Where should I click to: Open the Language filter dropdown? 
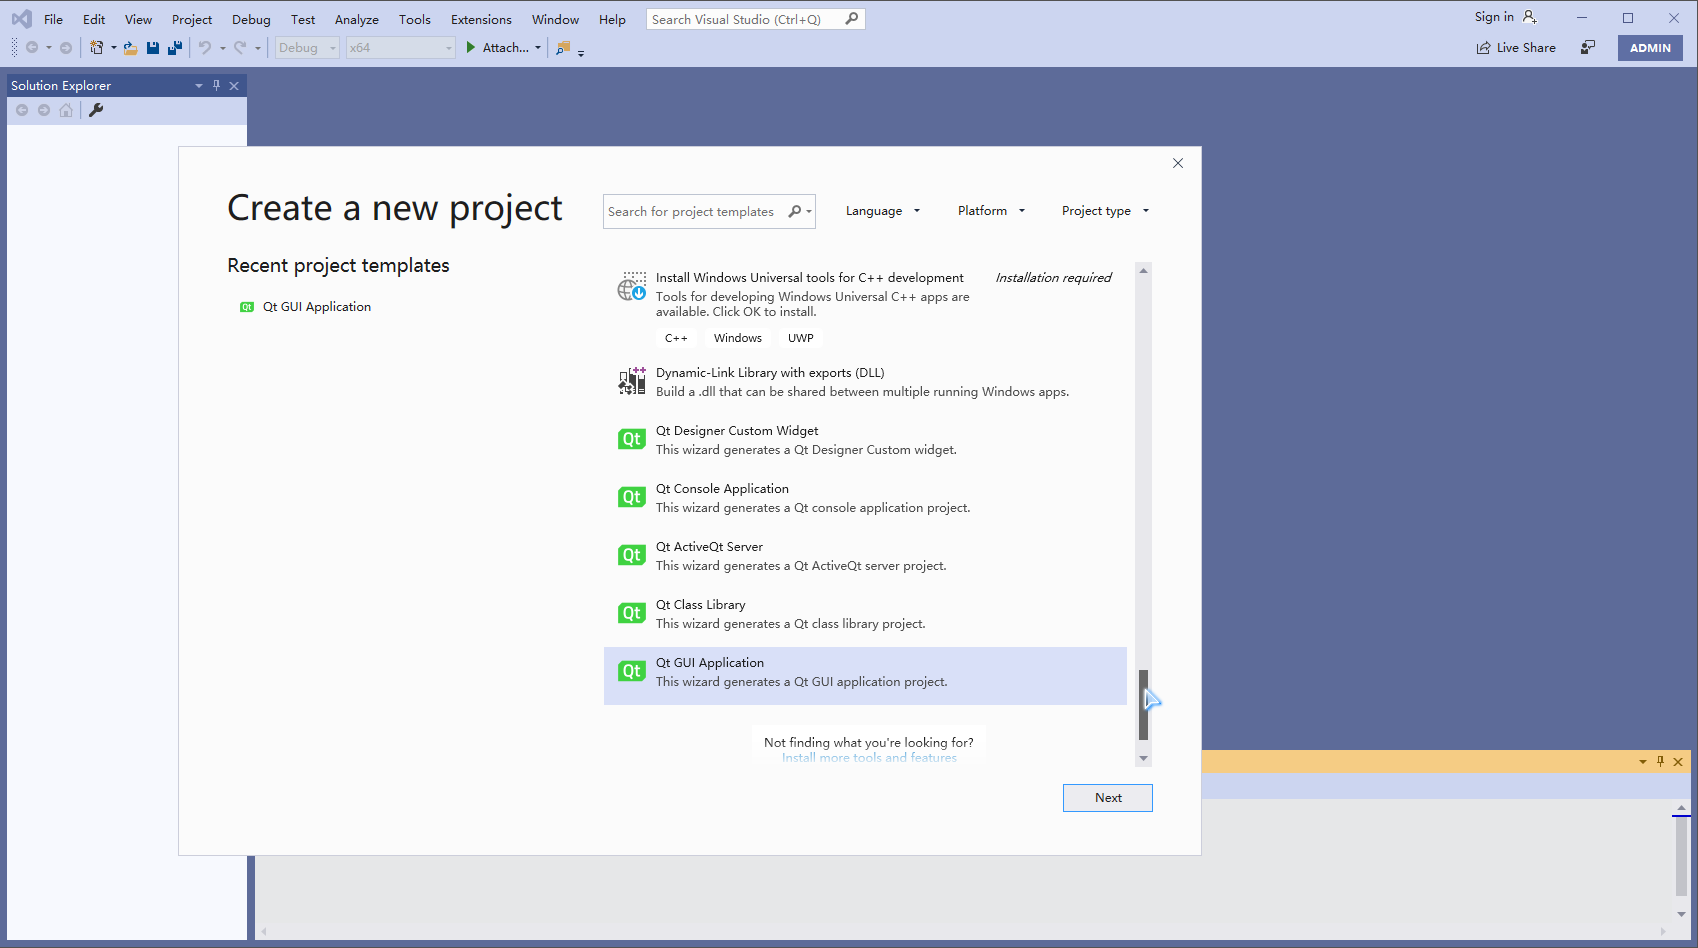[x=883, y=211]
